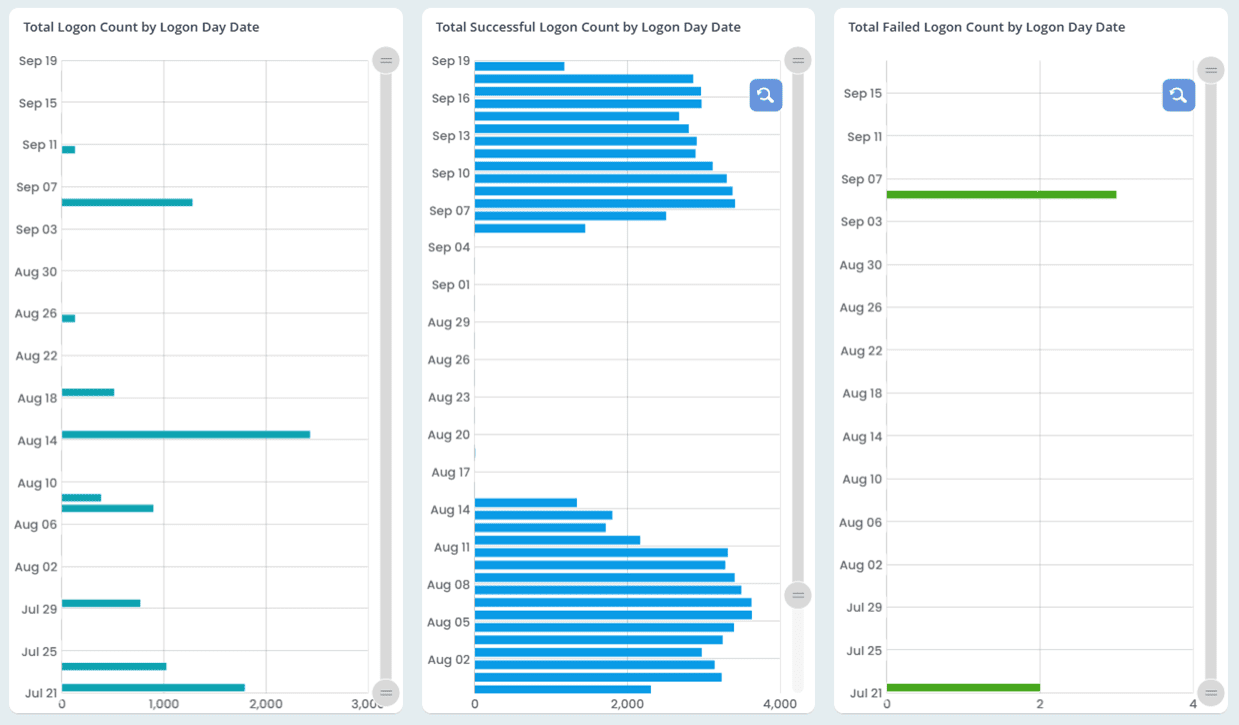Image resolution: width=1239 pixels, height=725 pixels.
Task: Click top scroll handle of Successful Logon chart
Action: 798,61
